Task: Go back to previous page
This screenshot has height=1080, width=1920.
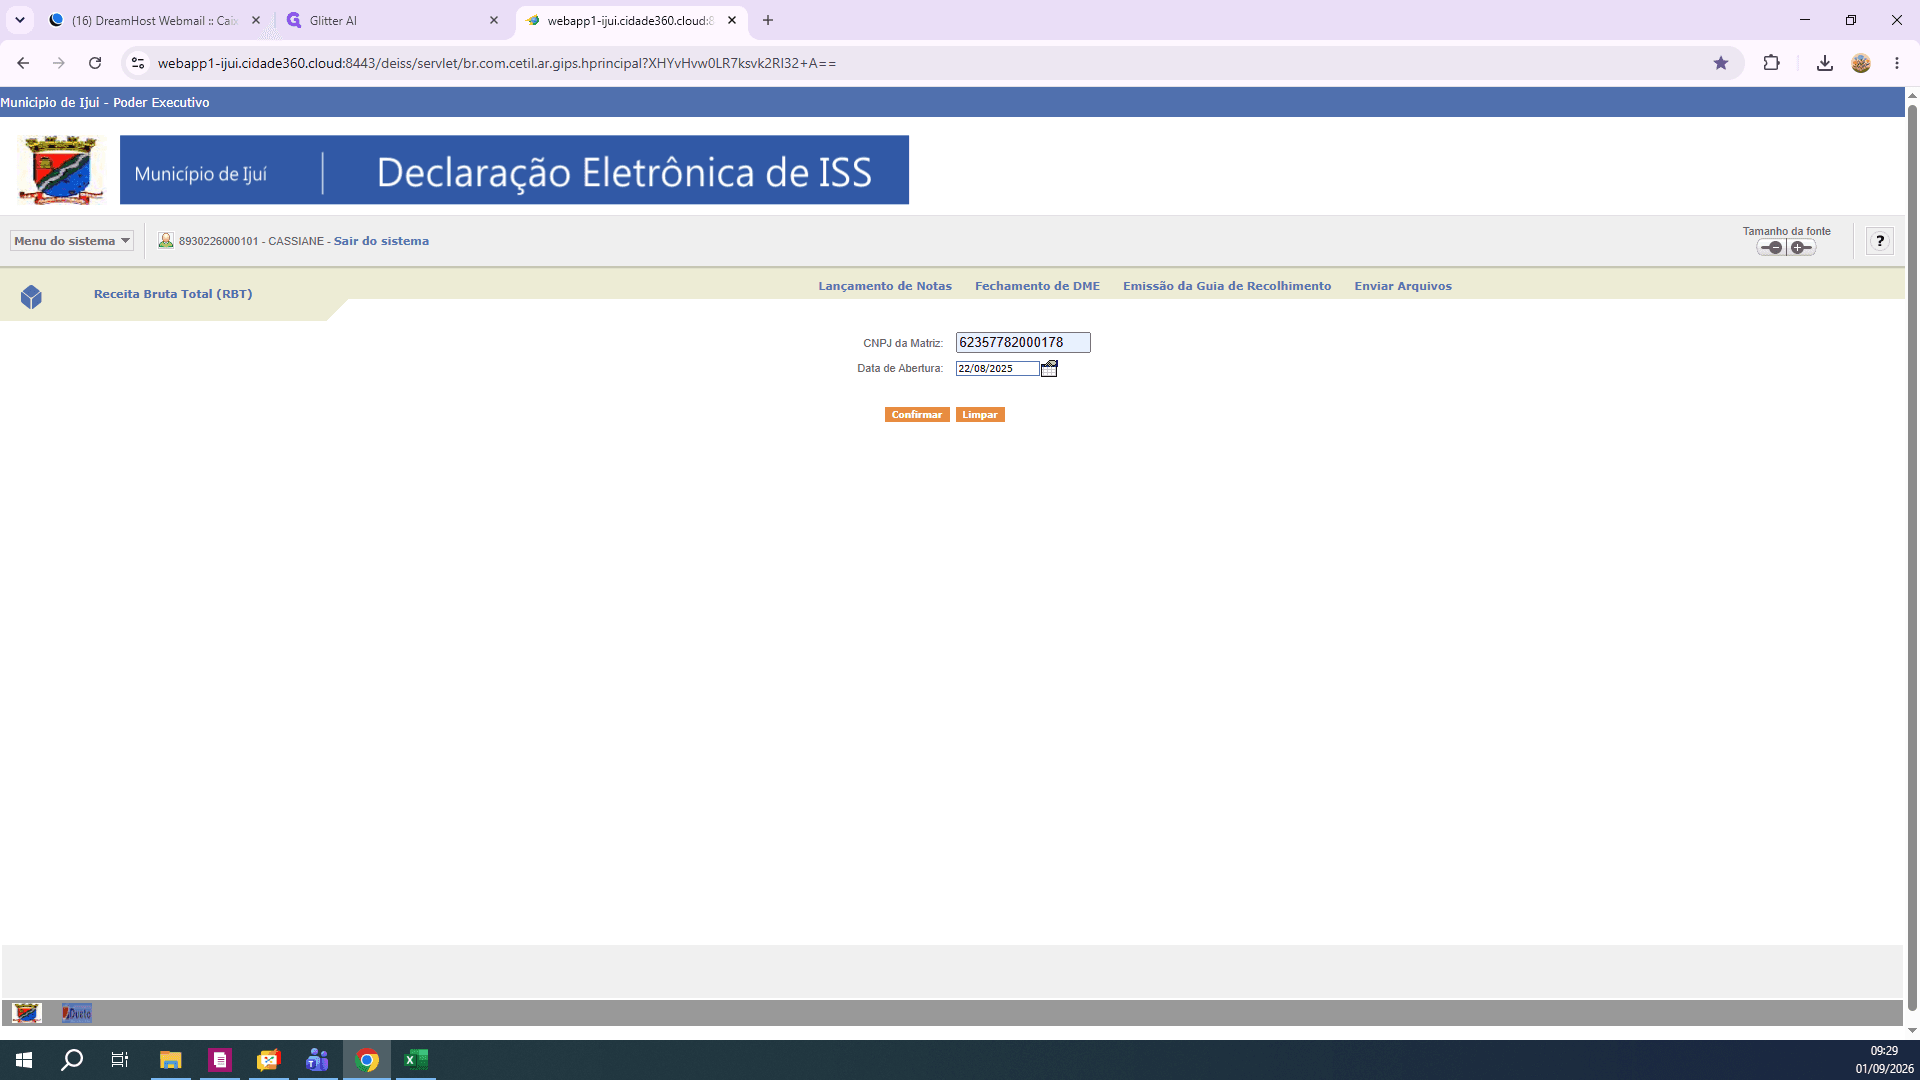Action: (x=23, y=63)
